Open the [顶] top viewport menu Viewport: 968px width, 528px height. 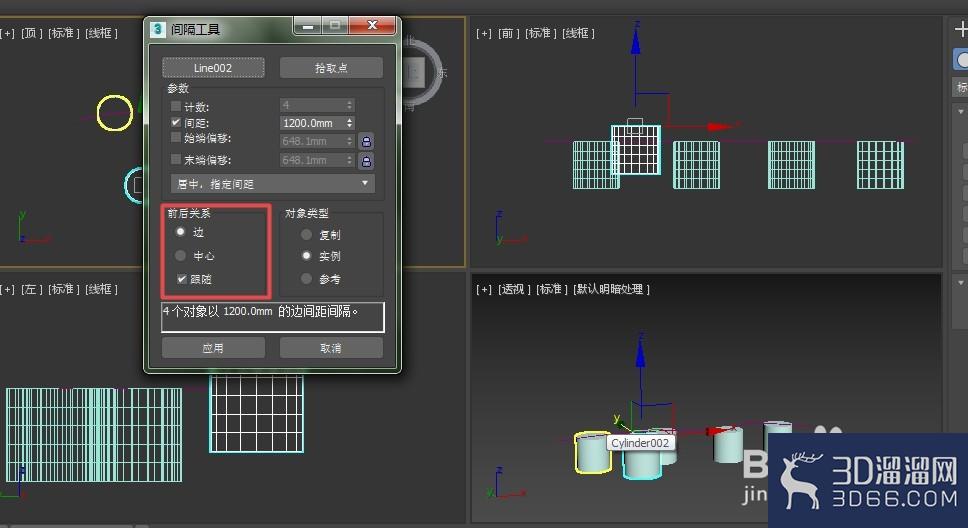tap(31, 33)
